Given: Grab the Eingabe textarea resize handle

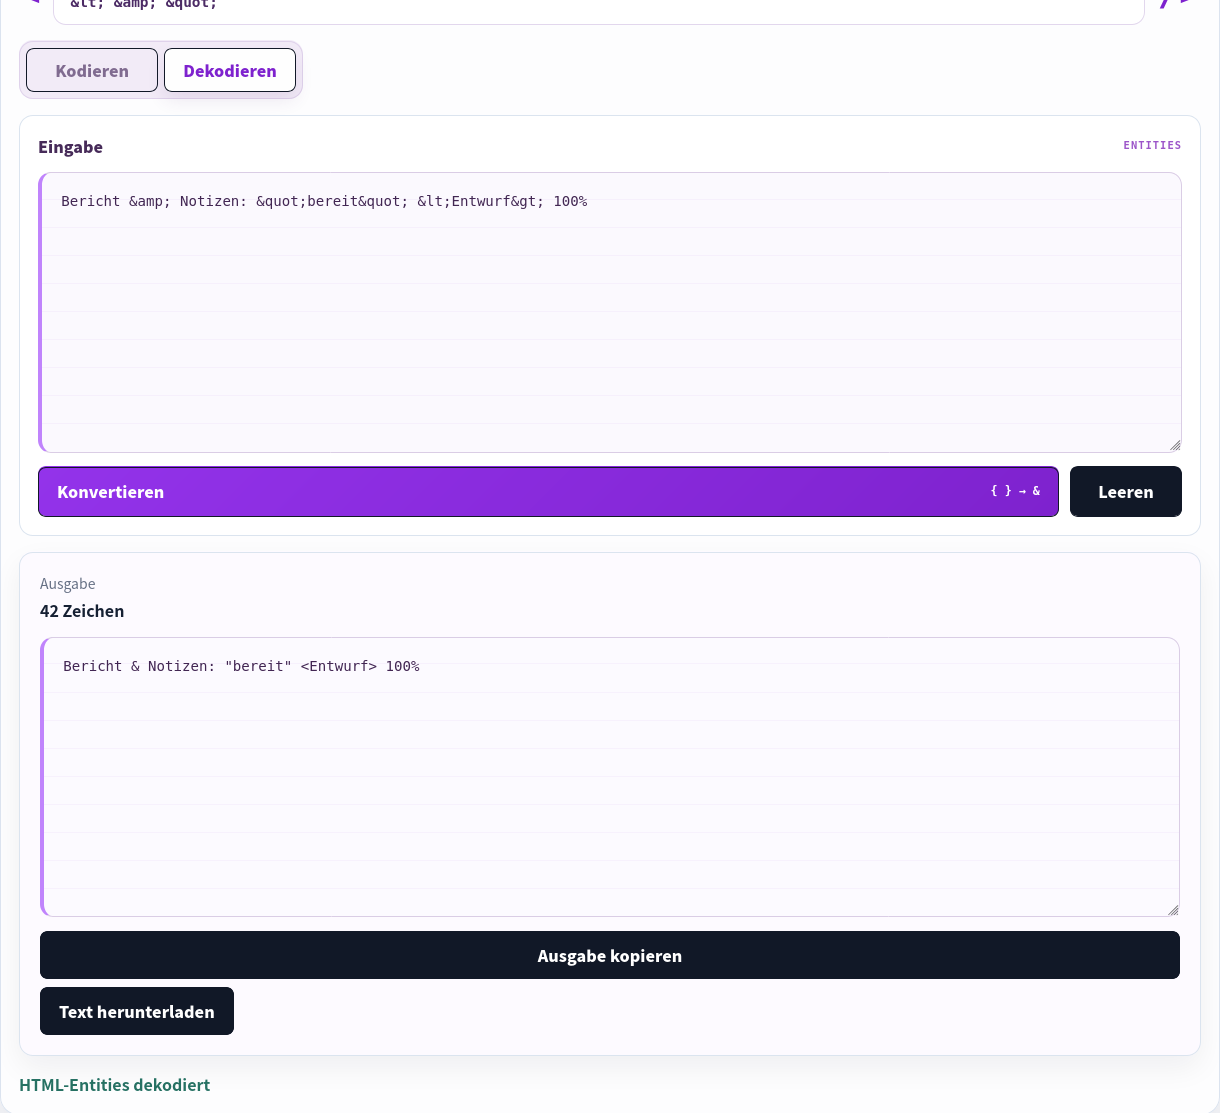Looking at the screenshot, I should (1175, 445).
